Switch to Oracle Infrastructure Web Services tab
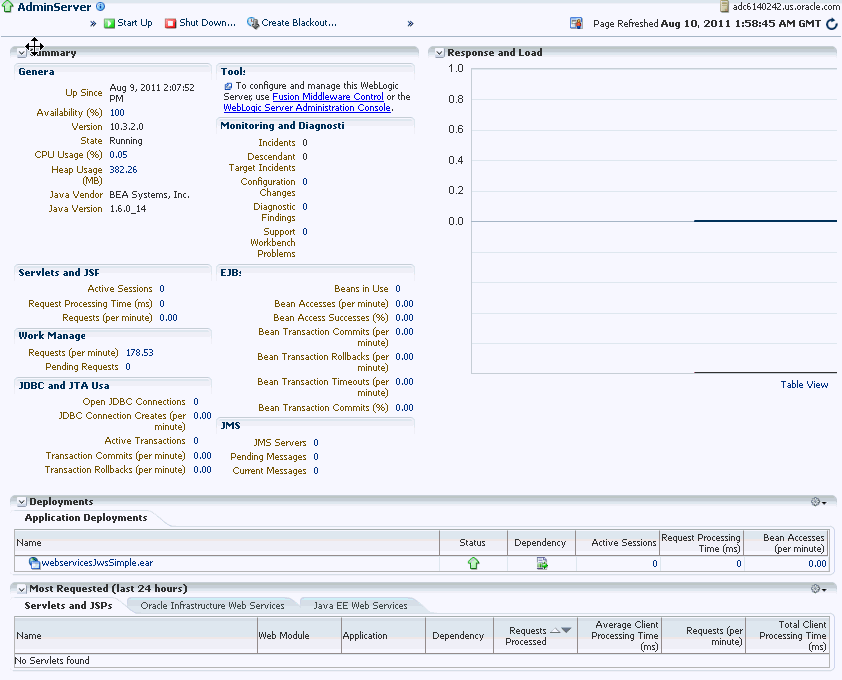Screen dimensions: 842x680 point(212,605)
